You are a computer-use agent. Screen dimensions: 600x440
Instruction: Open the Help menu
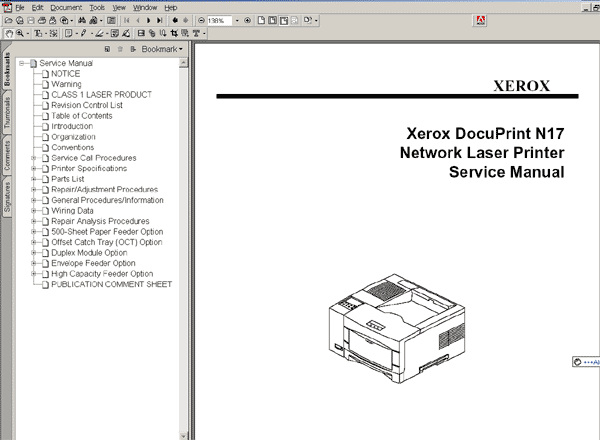pos(171,7)
